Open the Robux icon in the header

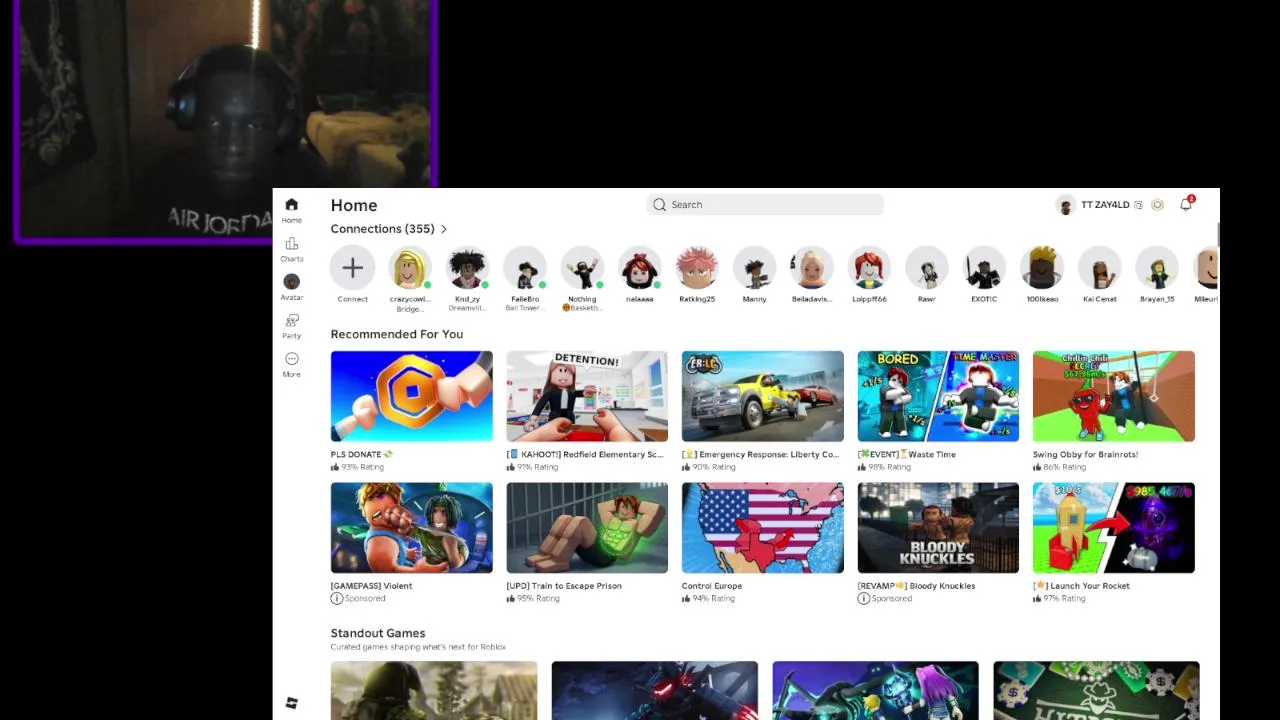click(1157, 205)
